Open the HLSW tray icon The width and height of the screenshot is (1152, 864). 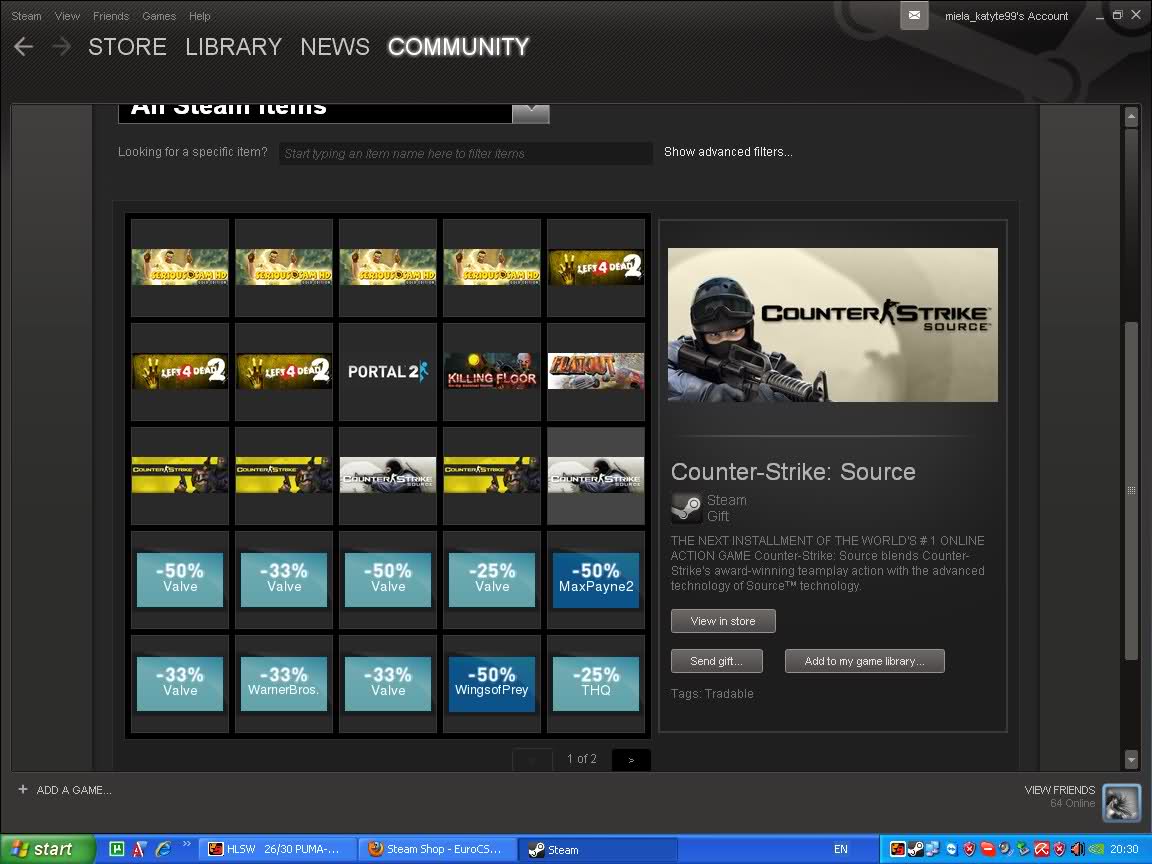[x=897, y=849]
